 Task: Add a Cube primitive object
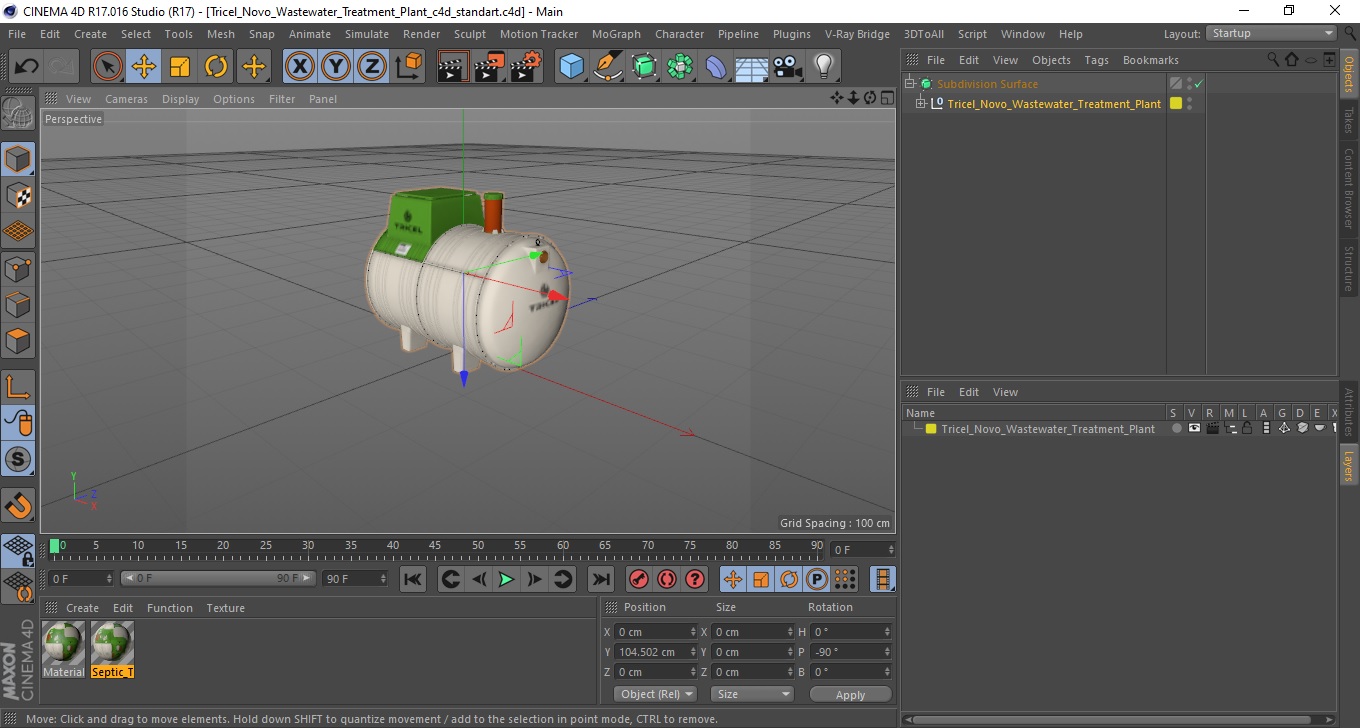pos(571,67)
